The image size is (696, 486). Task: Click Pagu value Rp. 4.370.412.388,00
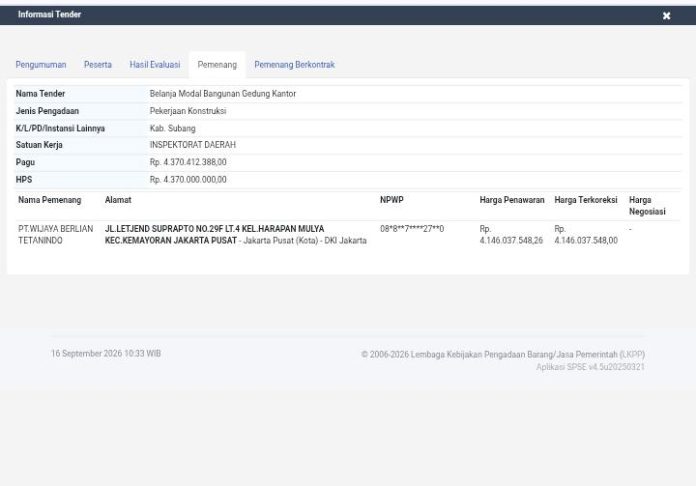pos(188,162)
